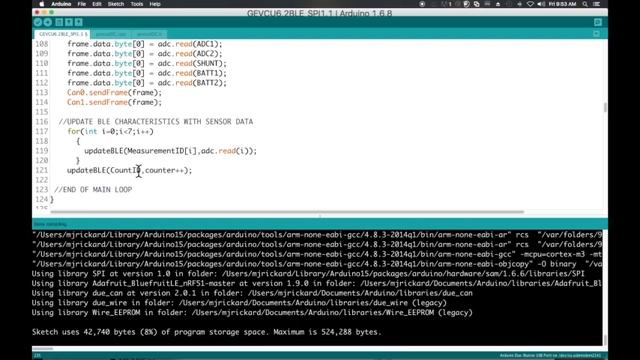Click console line Using library due_wire
This screenshot has height=360, width=640.
pyautogui.click(x=239, y=303)
